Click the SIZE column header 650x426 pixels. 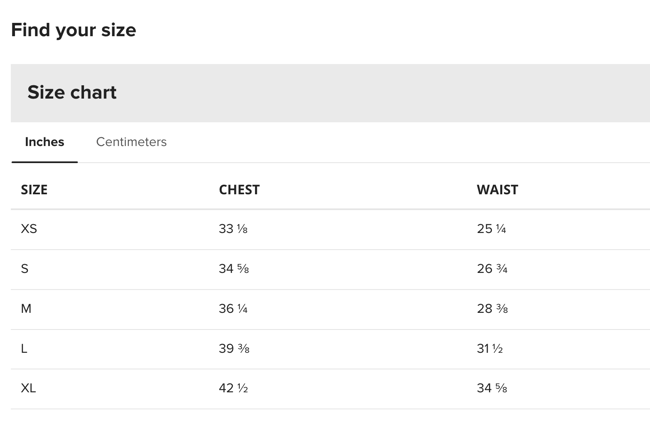(x=34, y=189)
